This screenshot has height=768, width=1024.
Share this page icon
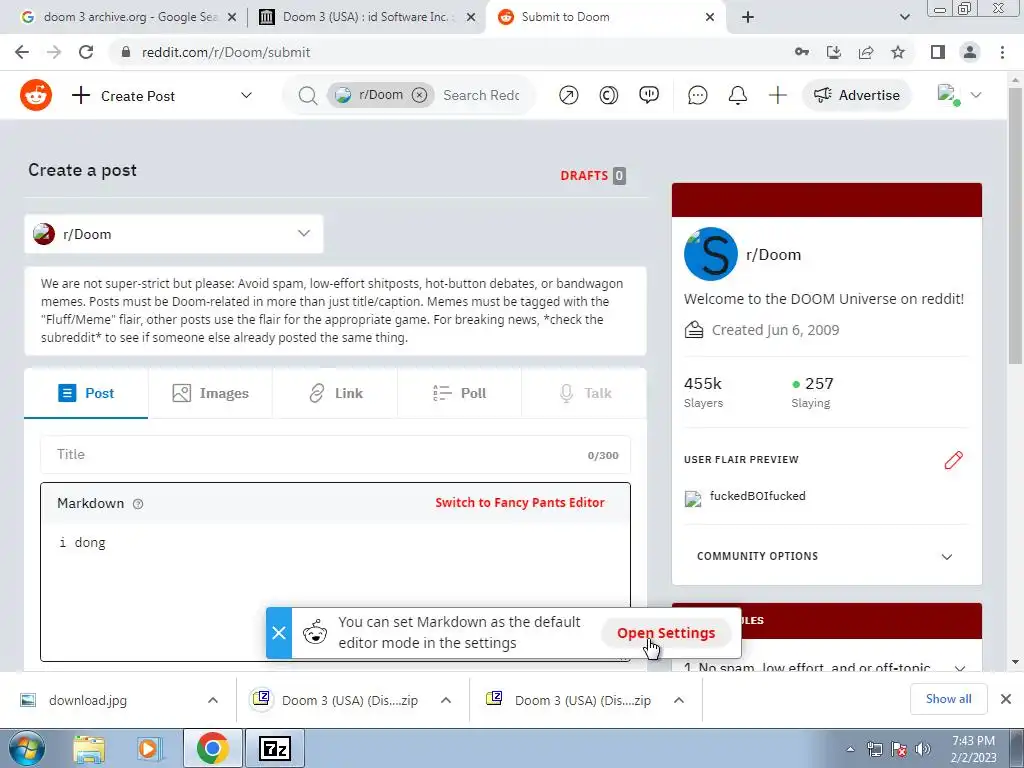pyautogui.click(x=866, y=52)
